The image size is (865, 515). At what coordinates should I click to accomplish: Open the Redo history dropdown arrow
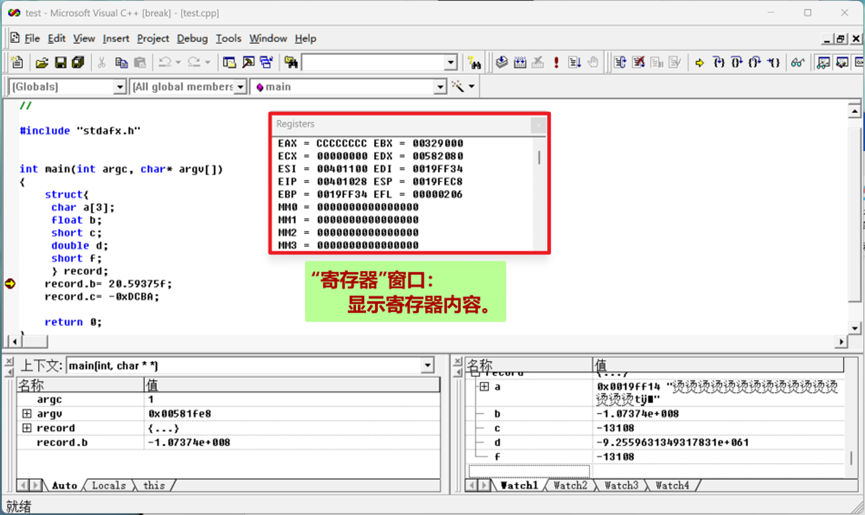[207, 62]
